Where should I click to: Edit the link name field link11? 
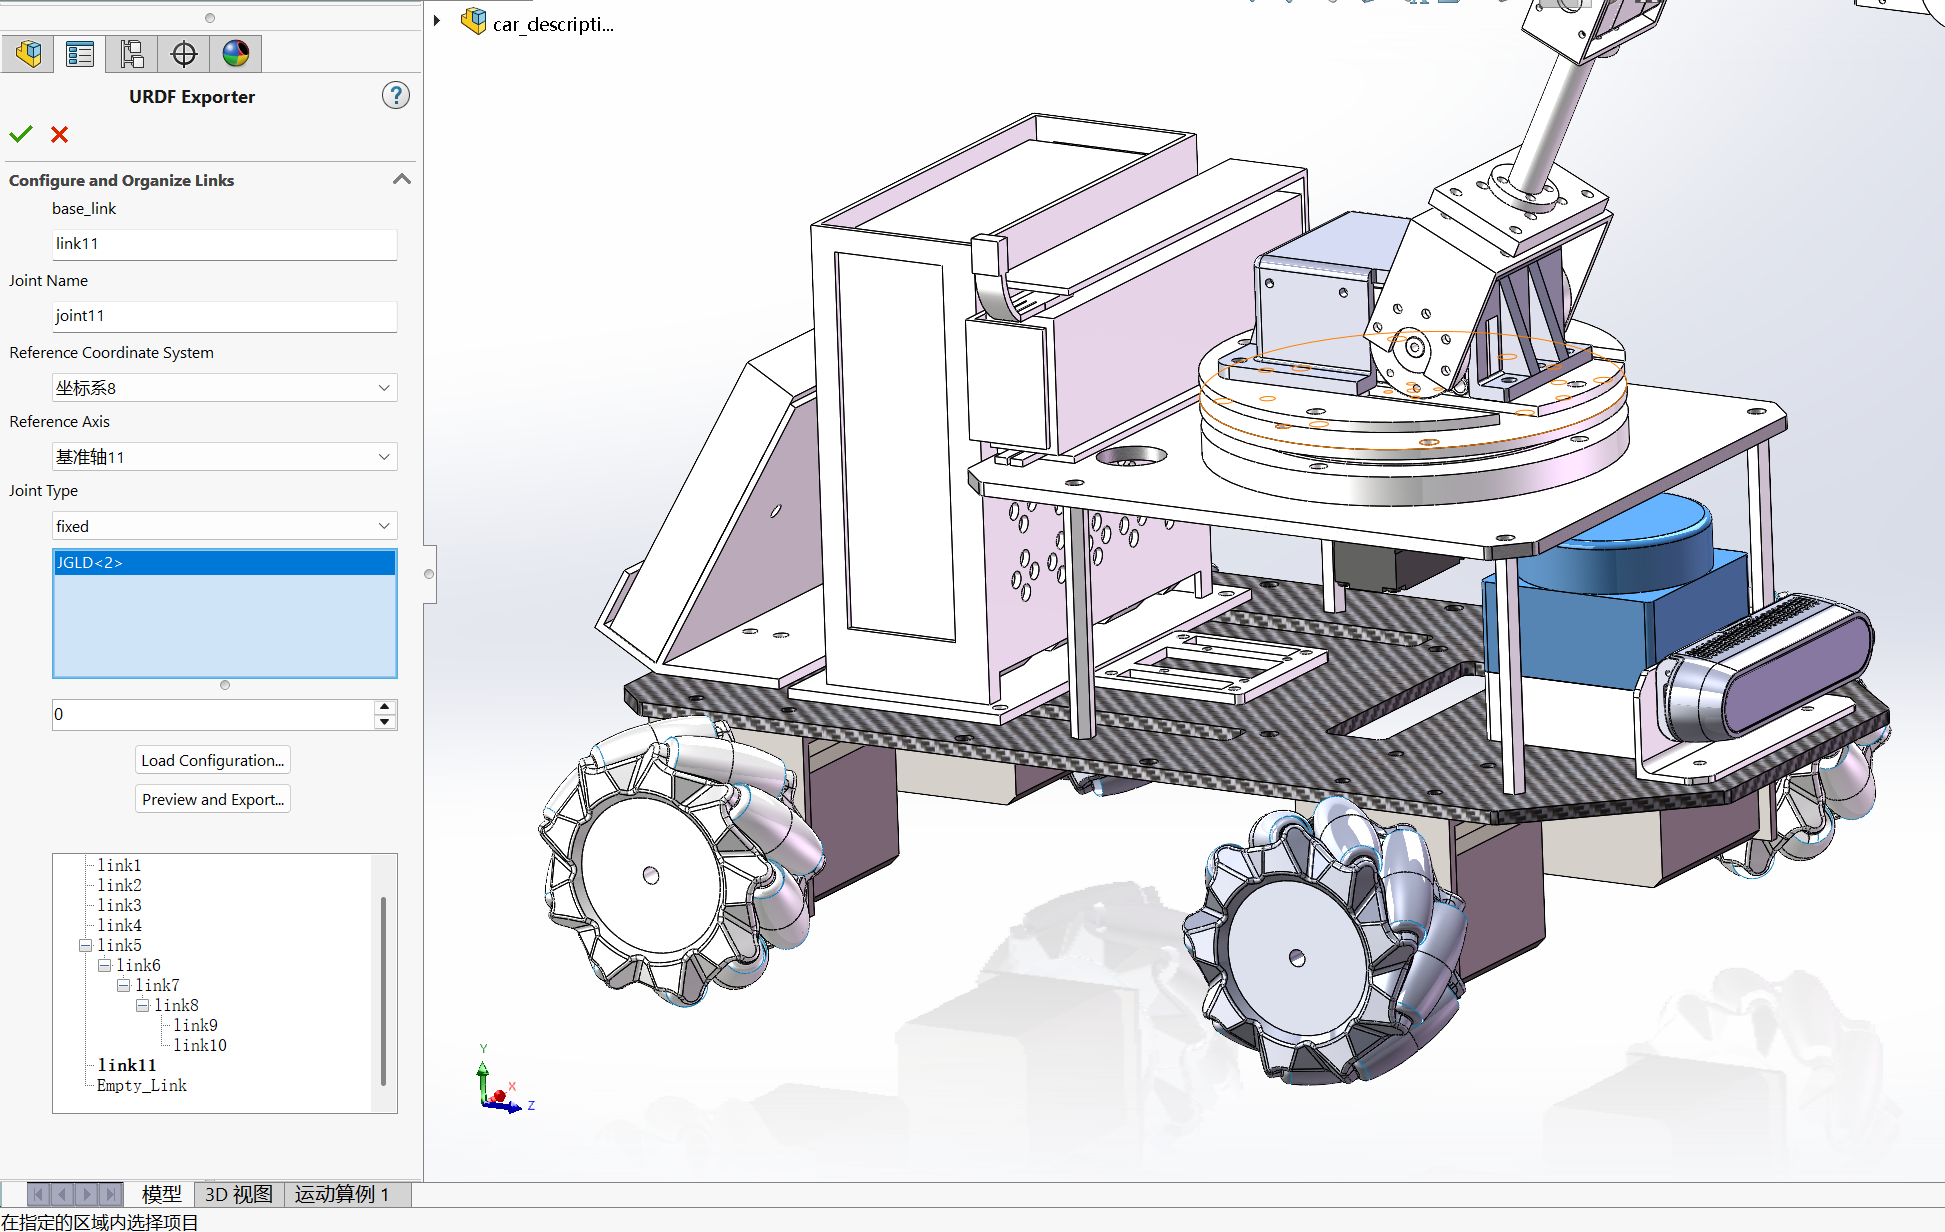pos(224,244)
